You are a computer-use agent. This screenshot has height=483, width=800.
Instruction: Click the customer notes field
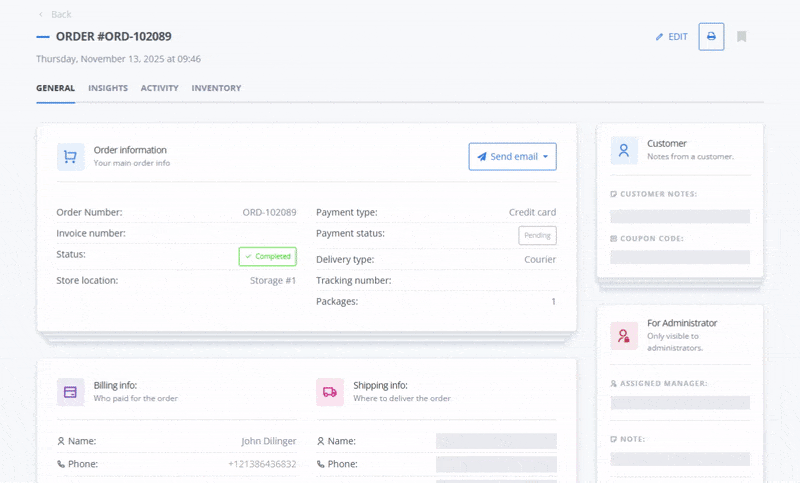(x=680, y=216)
